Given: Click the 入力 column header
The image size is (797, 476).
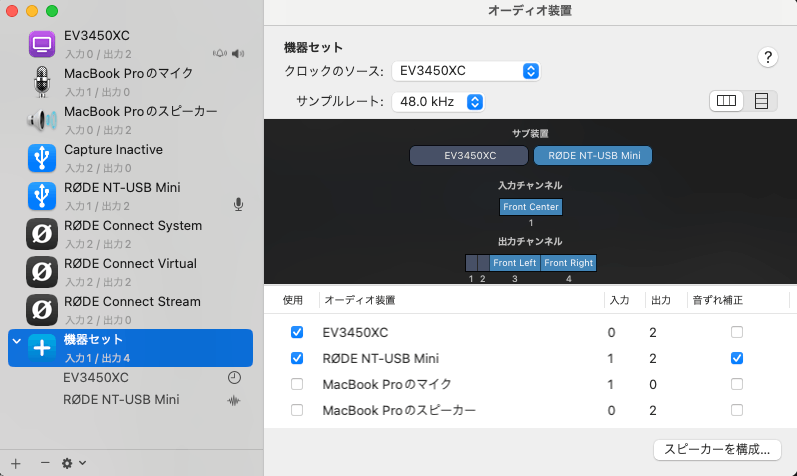Looking at the screenshot, I should click(619, 300).
